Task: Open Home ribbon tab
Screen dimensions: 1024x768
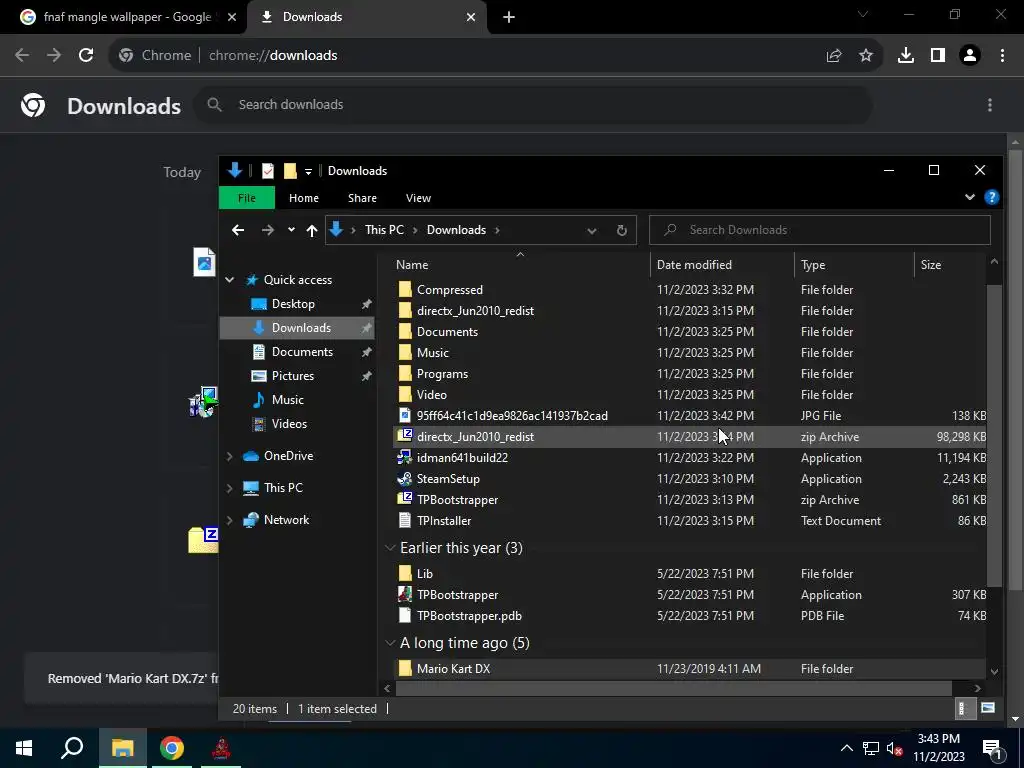Action: click(x=304, y=198)
